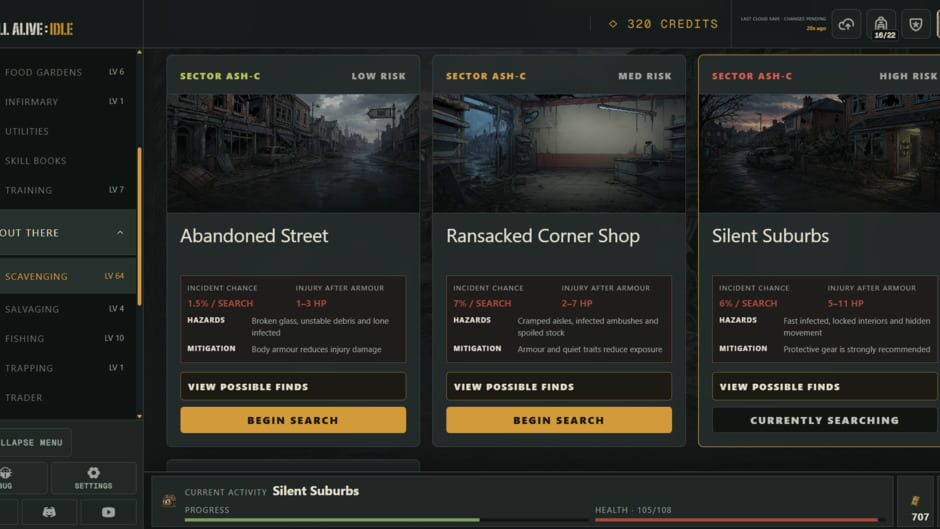Open Settings with the gear icon
Viewport: 940px width, 529px height.
tap(94, 477)
